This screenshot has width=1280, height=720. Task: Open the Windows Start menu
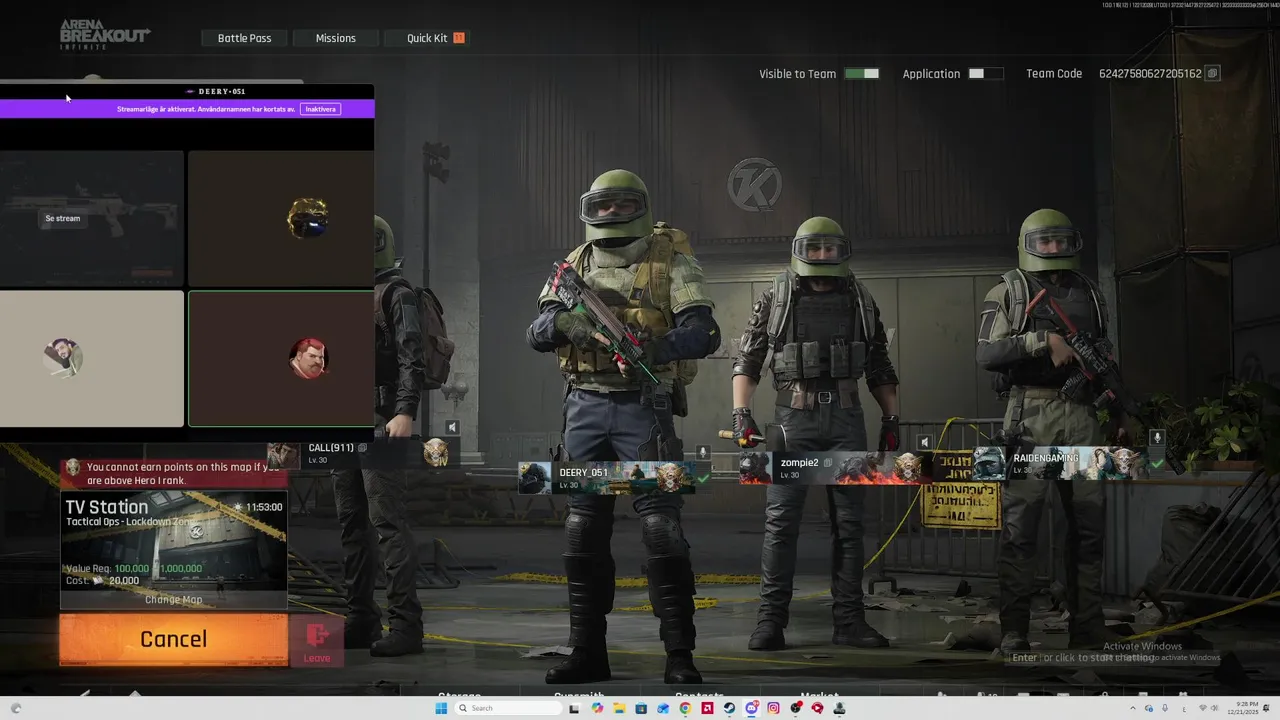click(x=441, y=708)
